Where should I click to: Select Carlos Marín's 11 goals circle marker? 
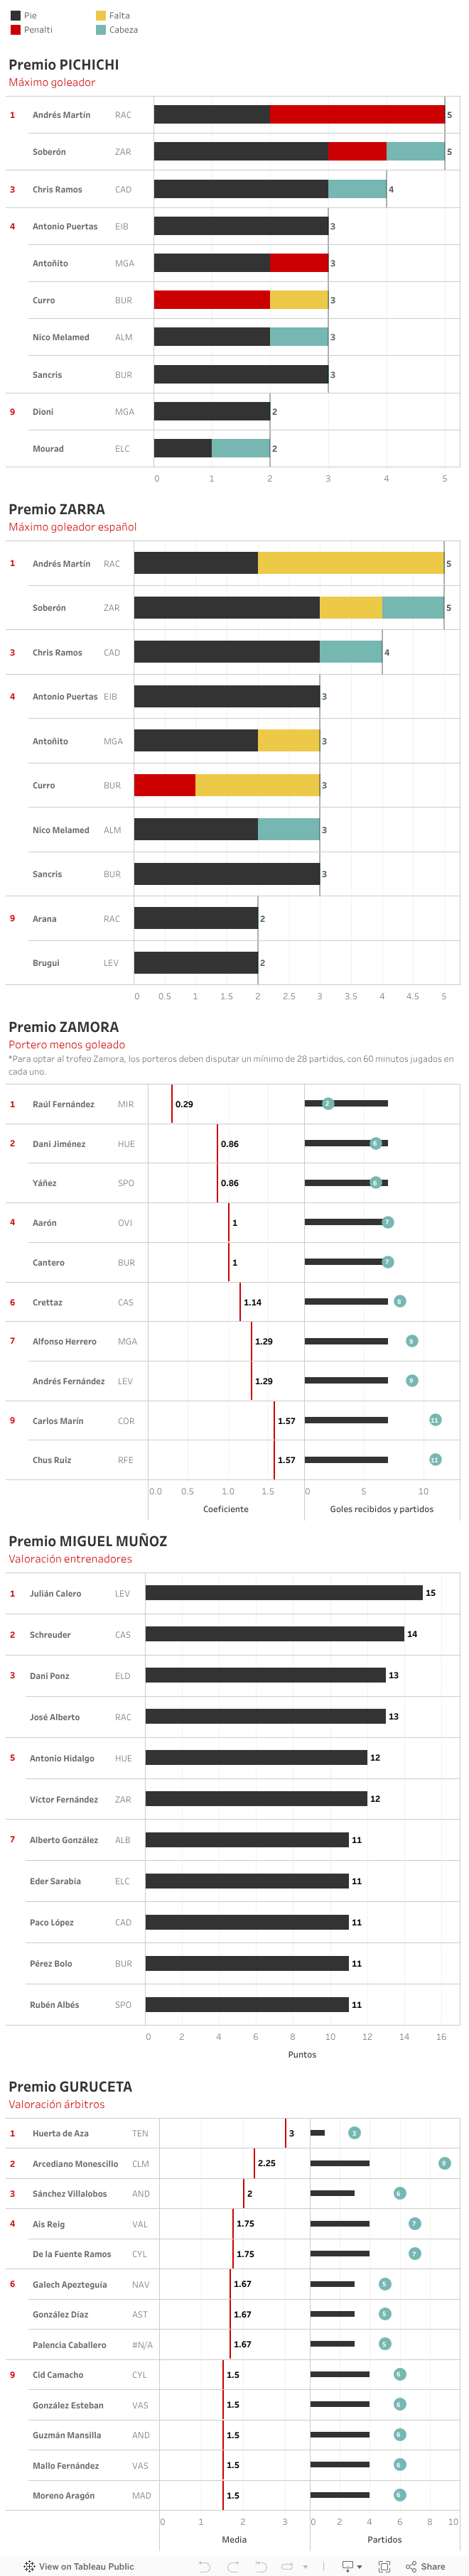click(x=435, y=1420)
